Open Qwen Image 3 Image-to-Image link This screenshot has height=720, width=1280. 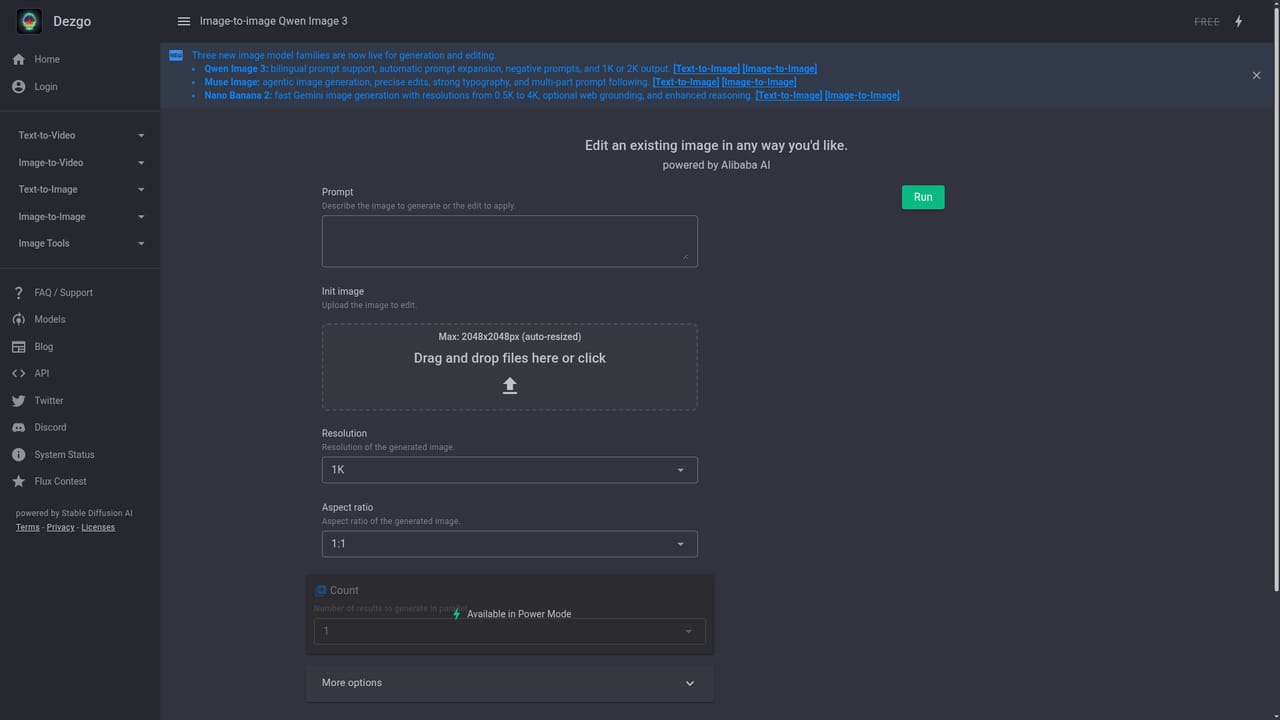780,69
